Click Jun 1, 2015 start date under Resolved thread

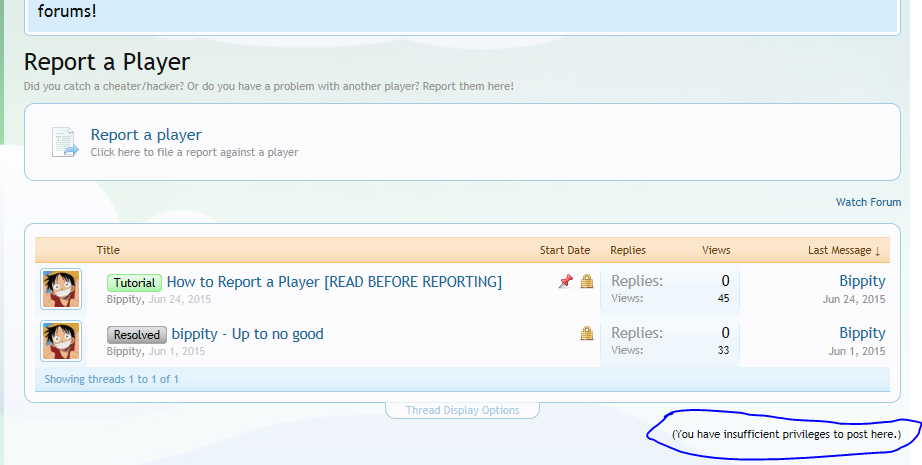tap(176, 352)
